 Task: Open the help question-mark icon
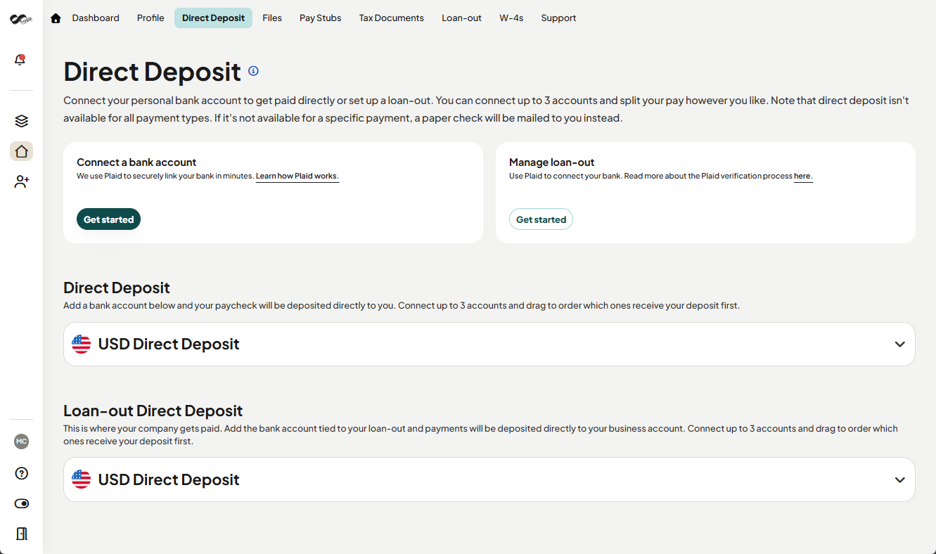click(21, 473)
